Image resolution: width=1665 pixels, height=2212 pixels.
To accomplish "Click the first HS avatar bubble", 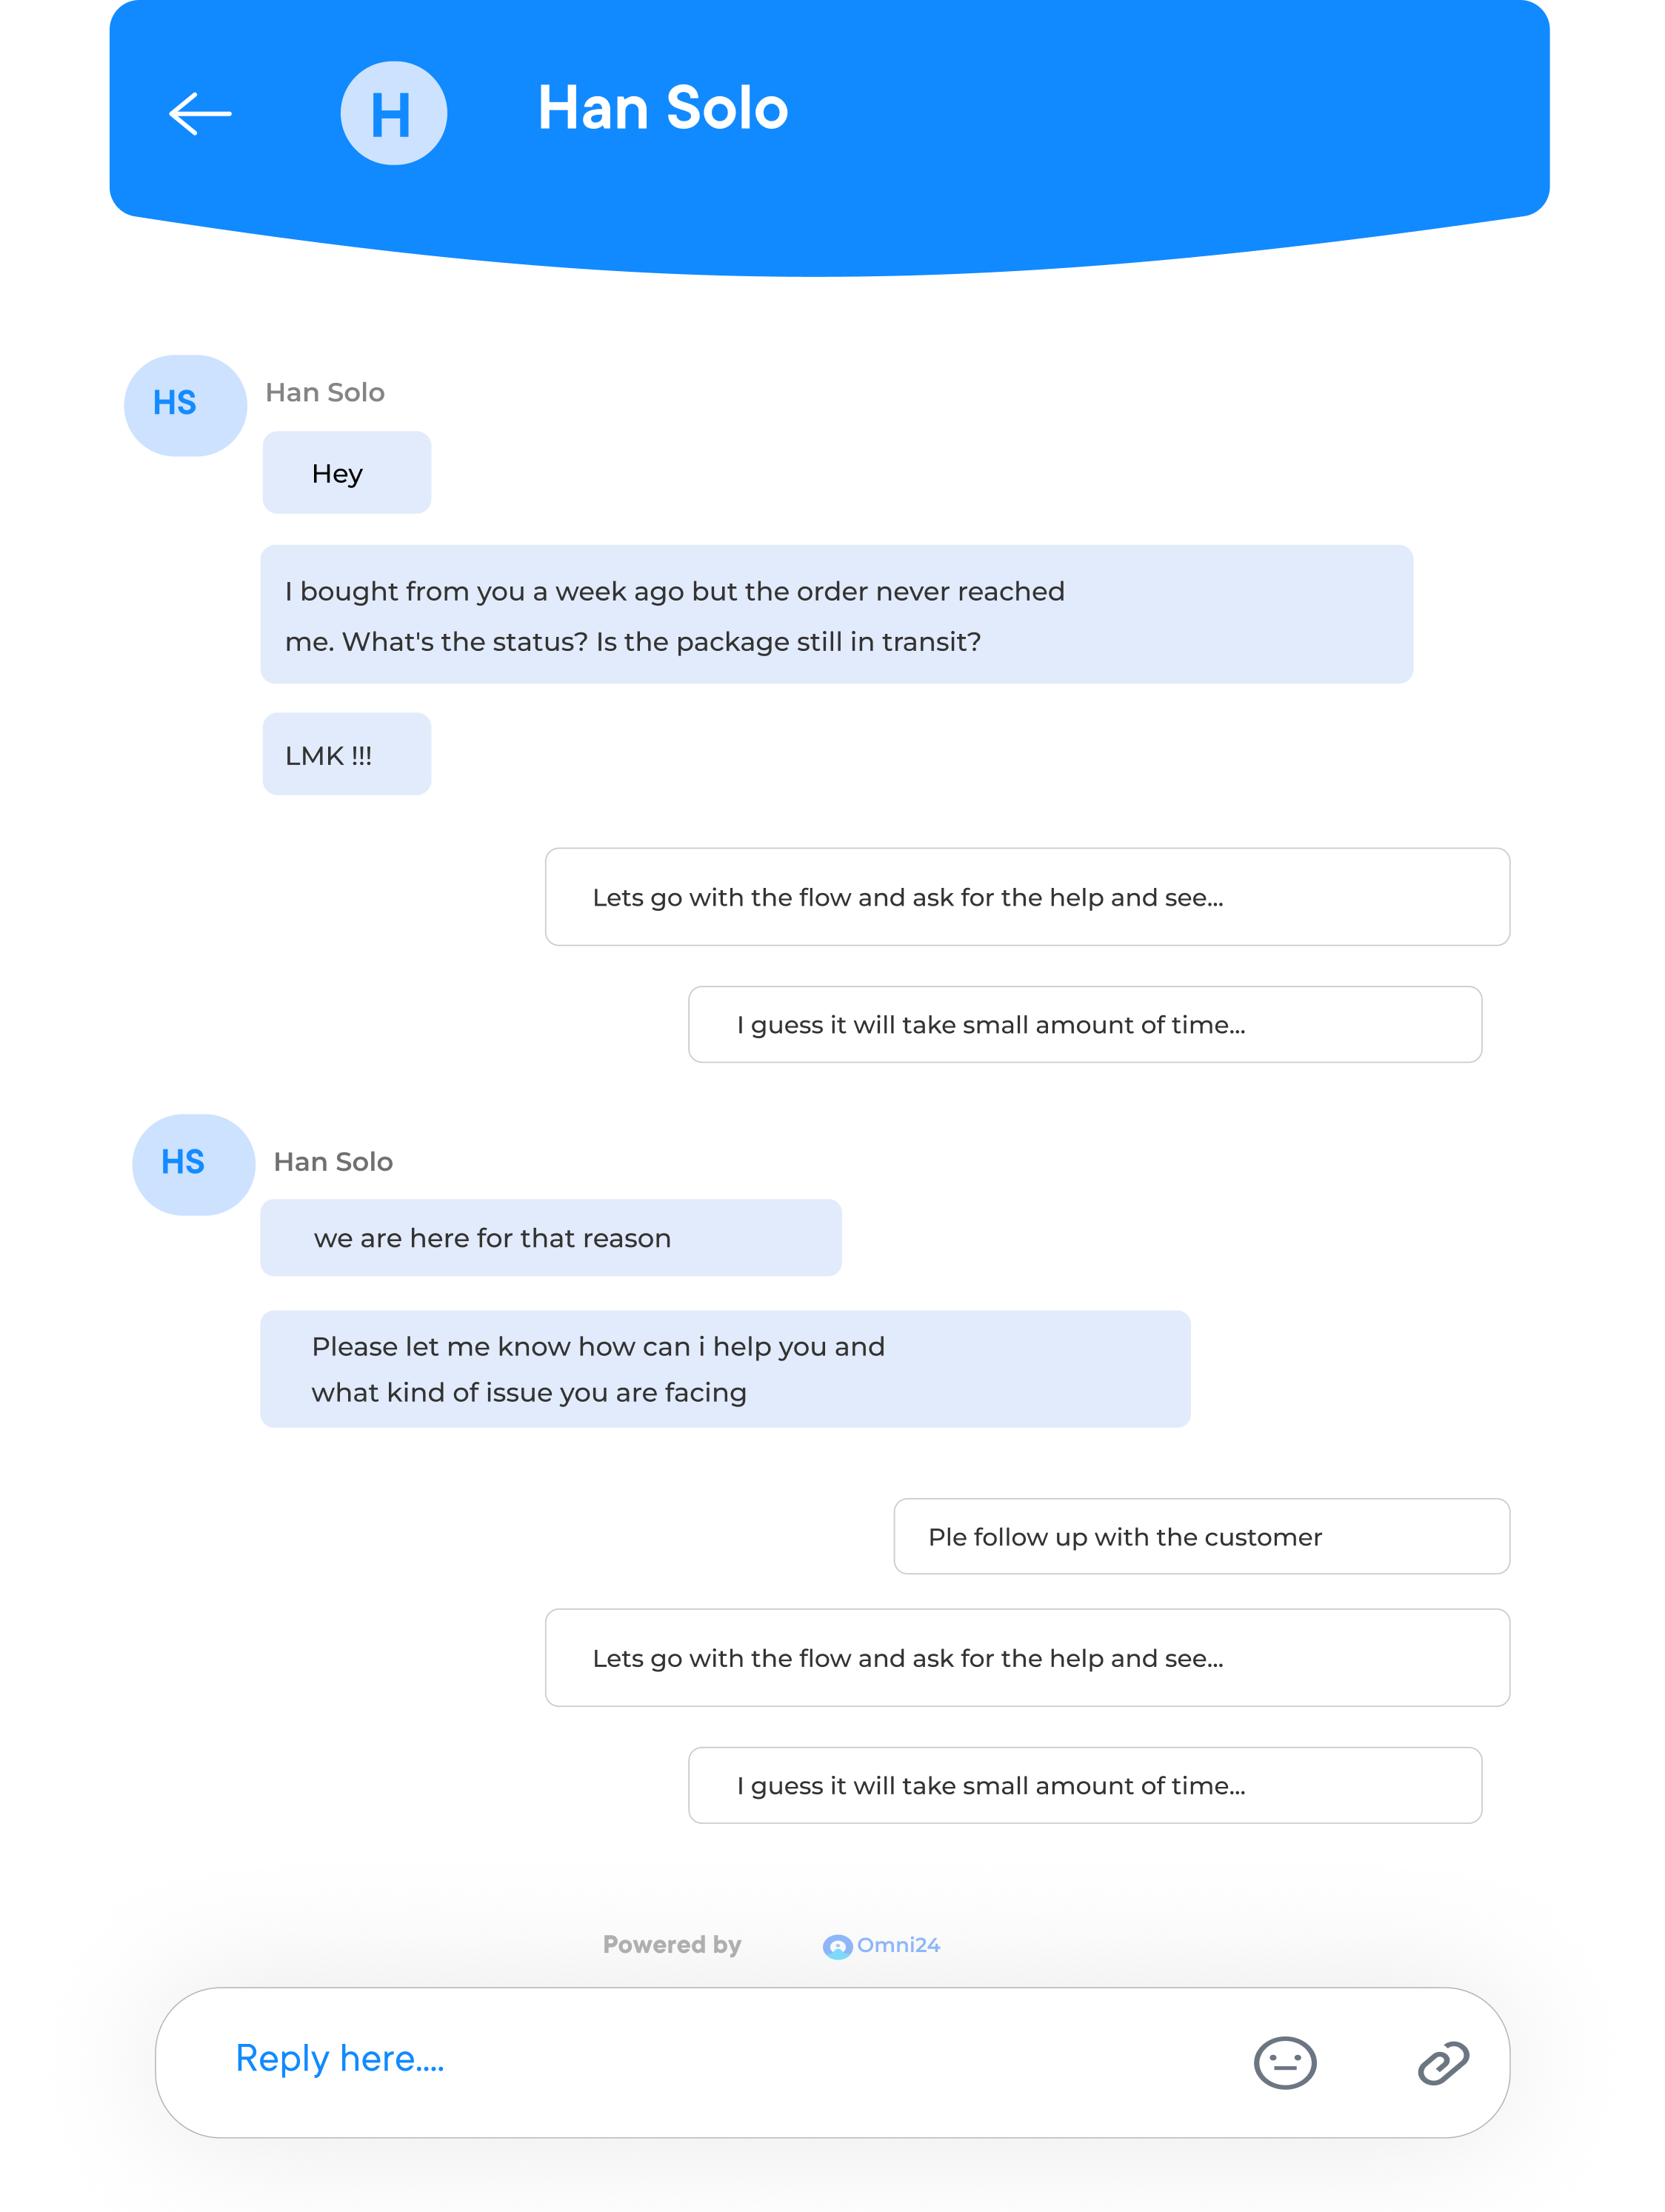I will pyautogui.click(x=185, y=405).
